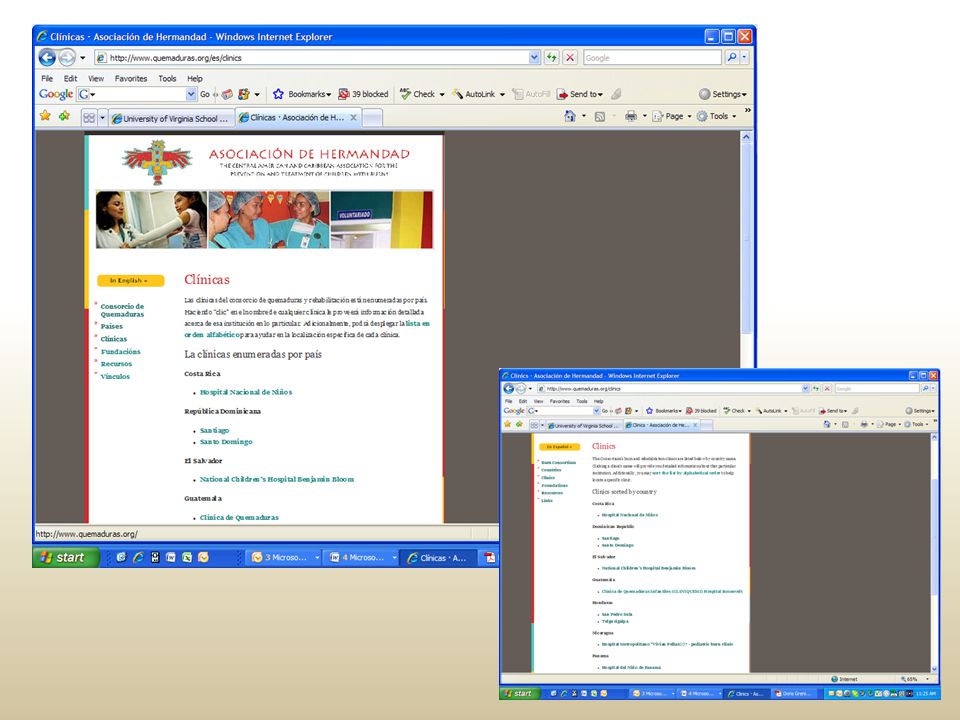The height and width of the screenshot is (720, 960).
Task: Open National Children's Hospital Benjamin Bloom link
Action: 277,479
